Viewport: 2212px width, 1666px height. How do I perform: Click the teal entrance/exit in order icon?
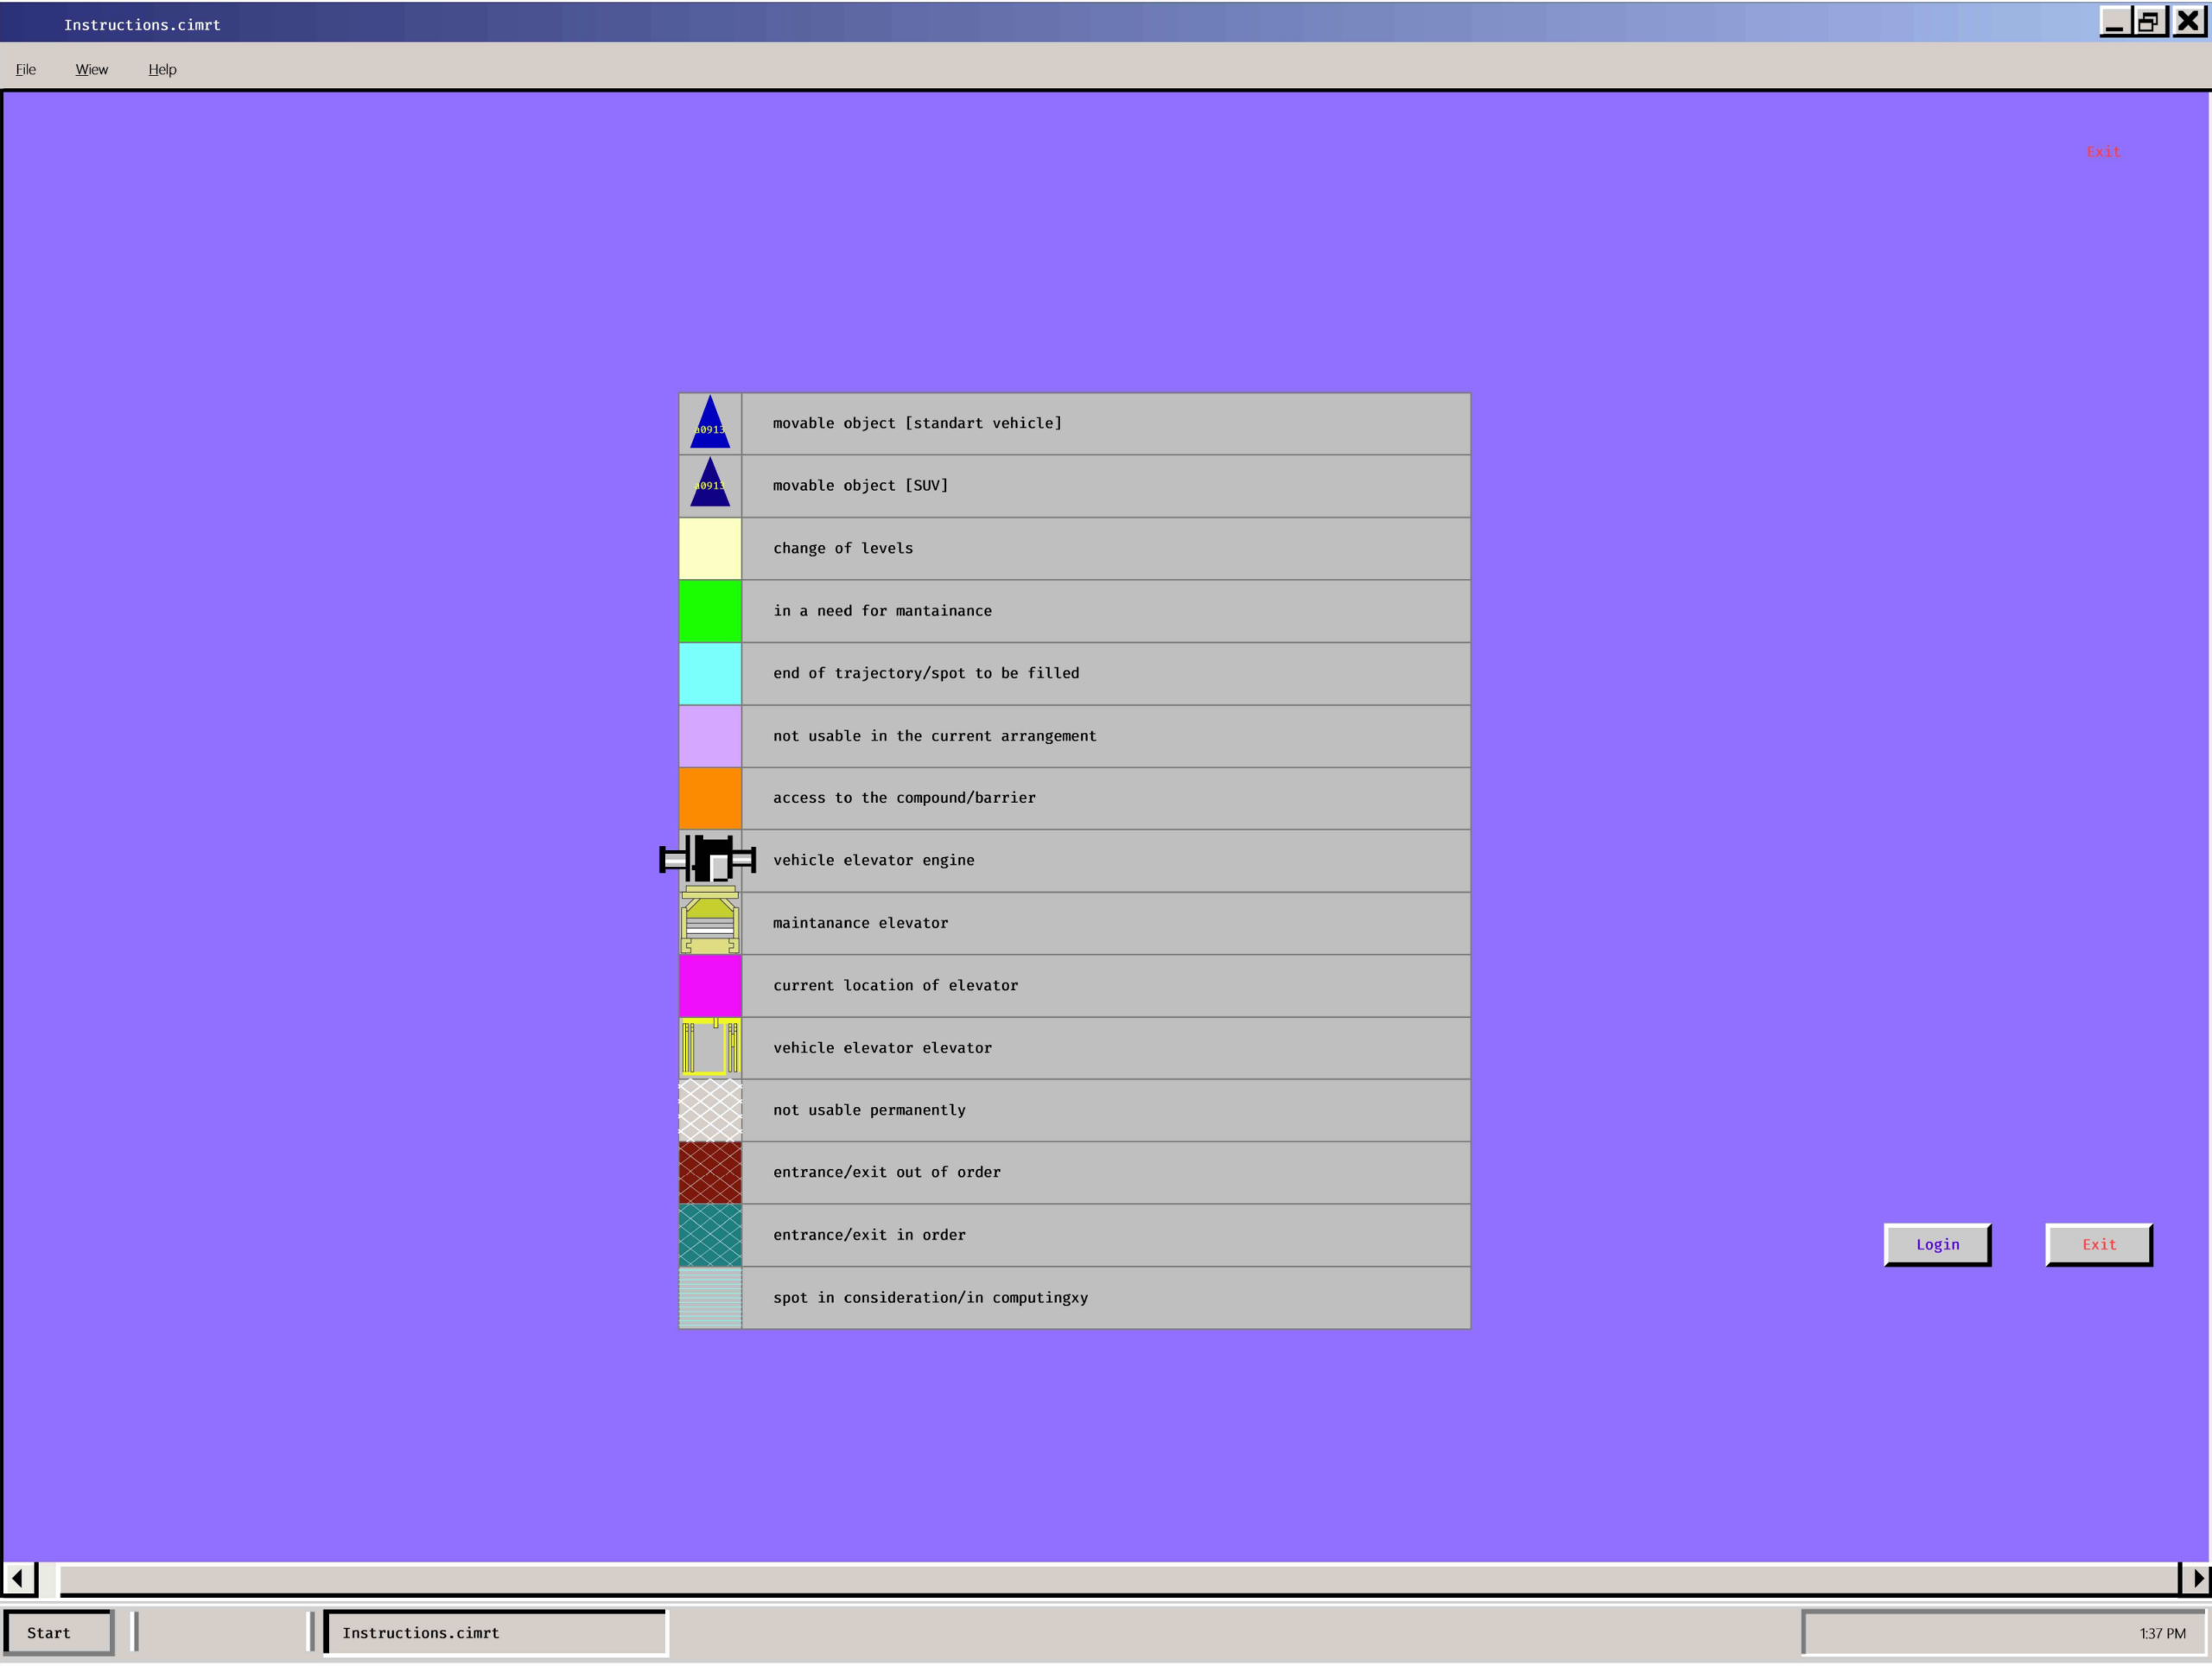[x=710, y=1235]
